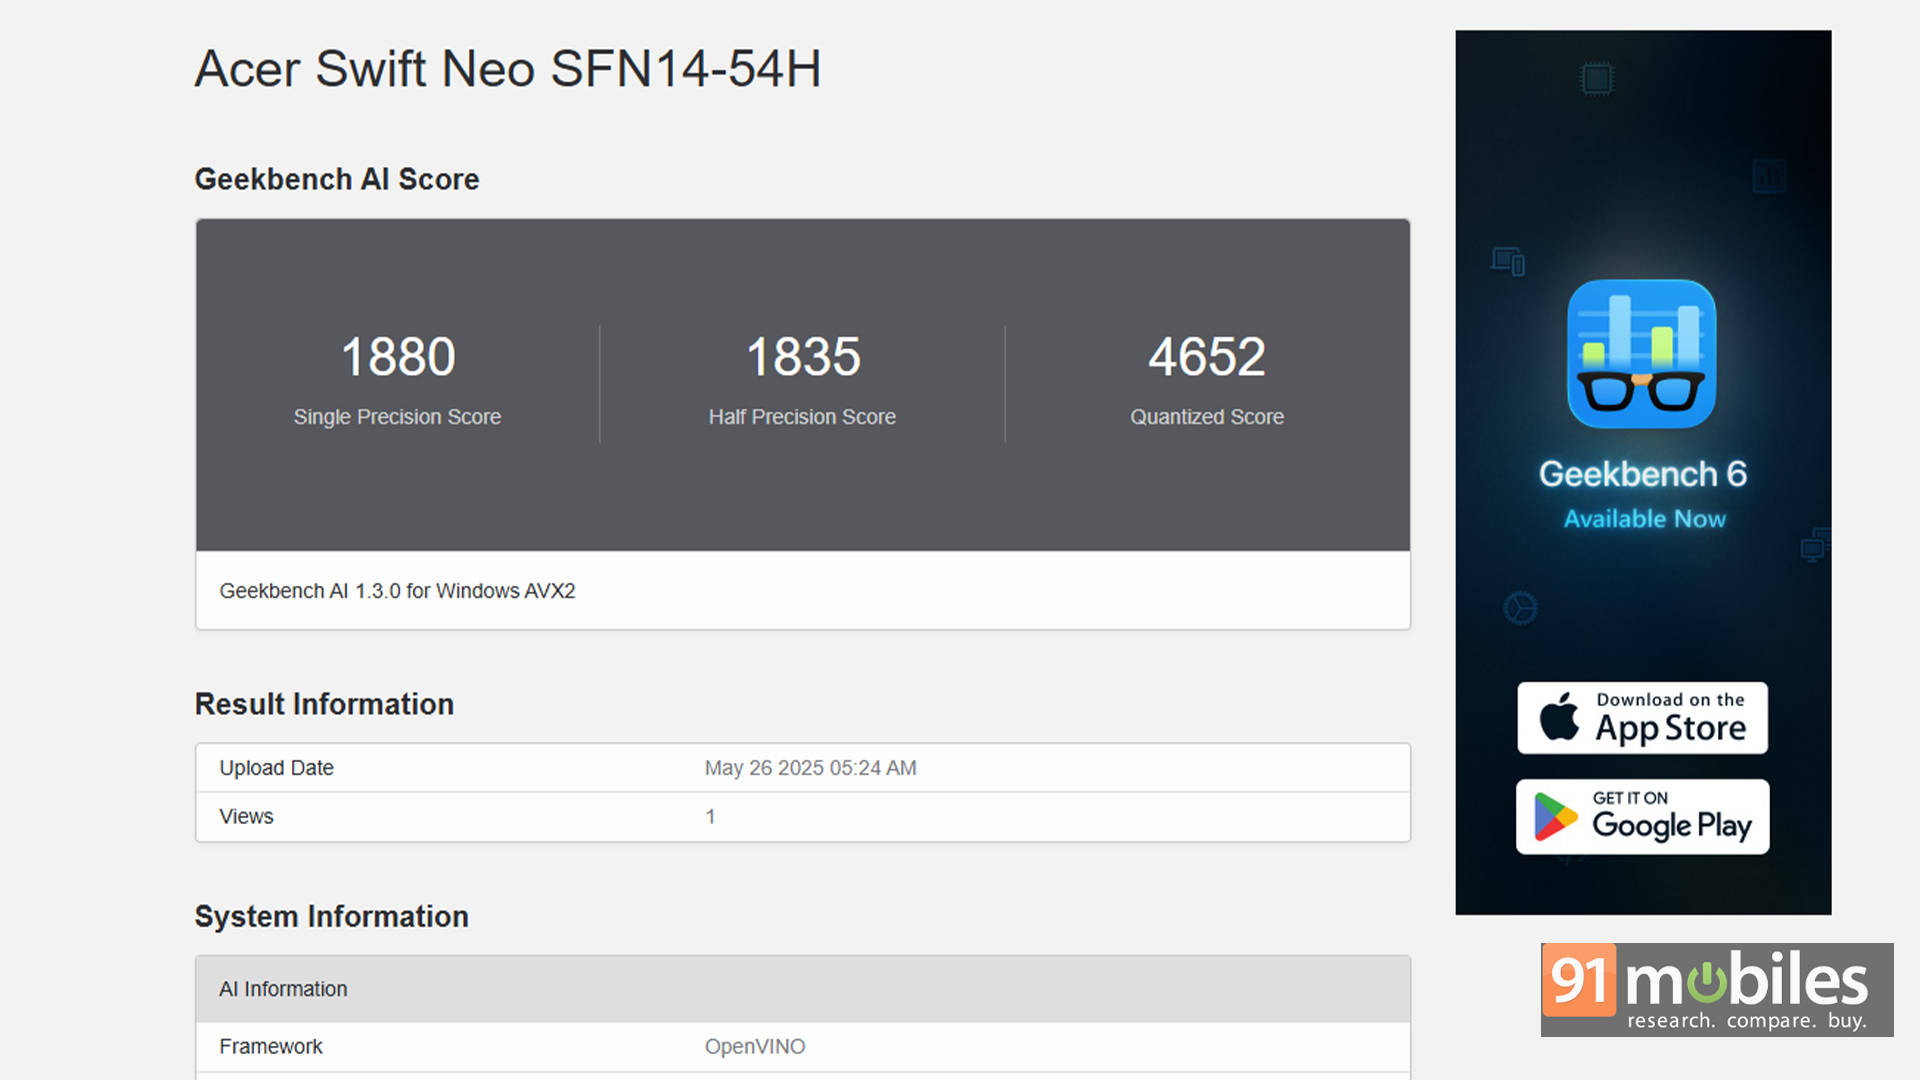This screenshot has width=1920, height=1080.
Task: Click the Geekbench AI 1.3.0 for Windows AVX2 text
Action: click(x=397, y=591)
